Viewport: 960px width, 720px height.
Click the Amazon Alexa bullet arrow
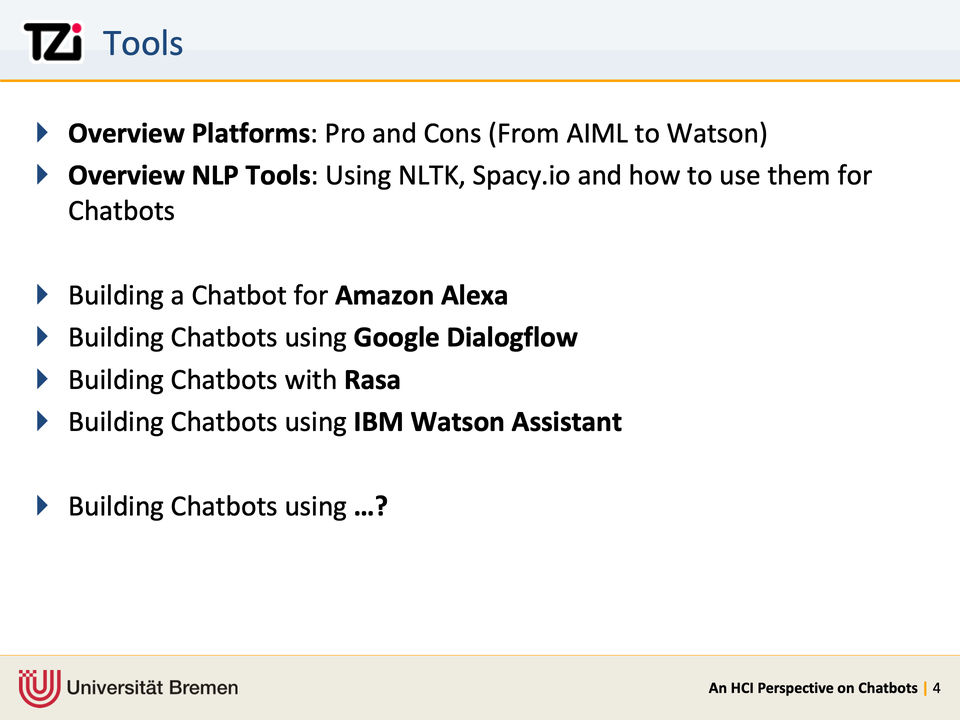coord(42,295)
